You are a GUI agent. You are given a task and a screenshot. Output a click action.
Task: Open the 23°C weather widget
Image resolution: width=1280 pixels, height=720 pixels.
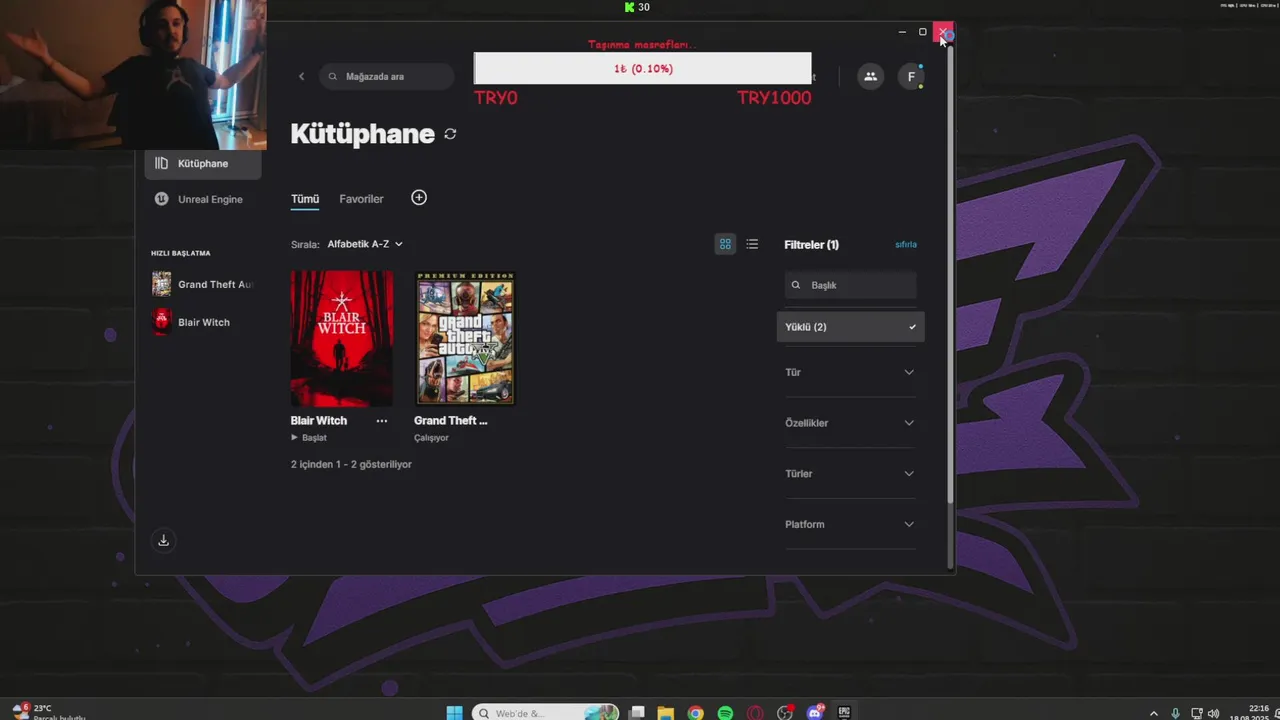(x=48, y=712)
